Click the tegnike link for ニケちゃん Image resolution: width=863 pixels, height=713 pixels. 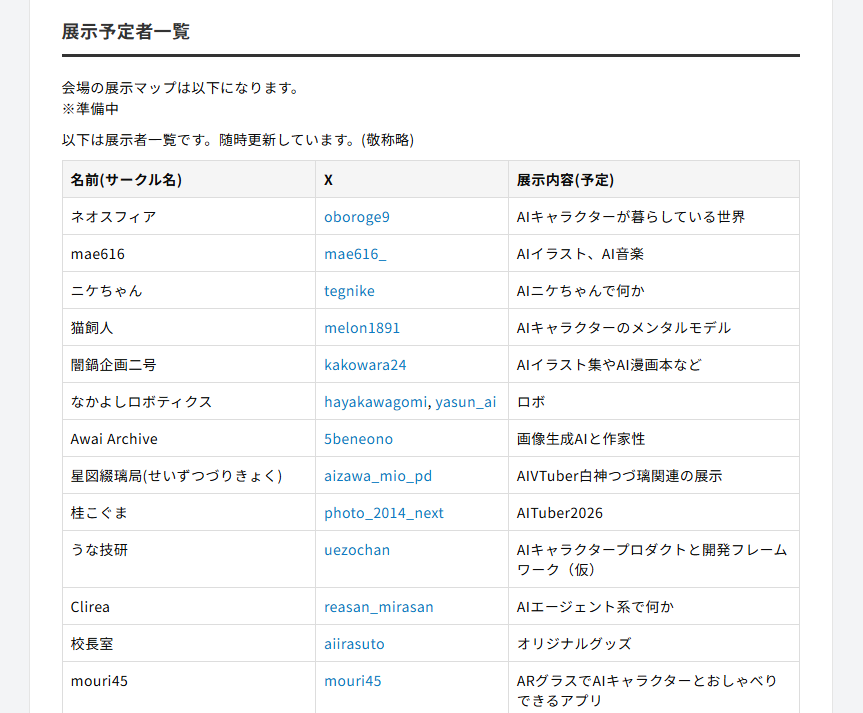[347, 290]
